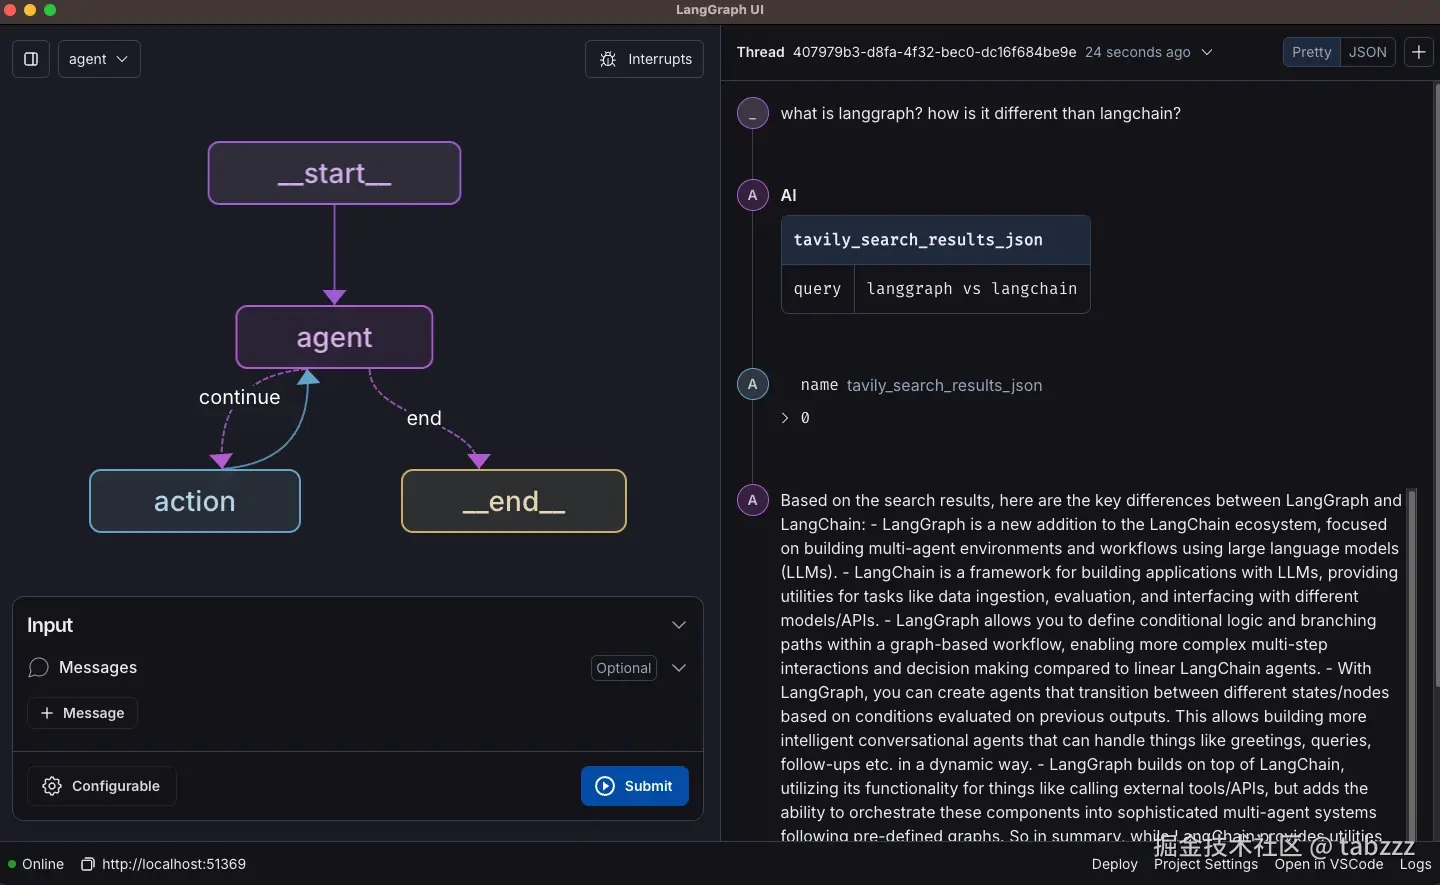Image resolution: width=1440 pixels, height=885 pixels.
Task: Click the continue edge label
Action: click(240, 397)
